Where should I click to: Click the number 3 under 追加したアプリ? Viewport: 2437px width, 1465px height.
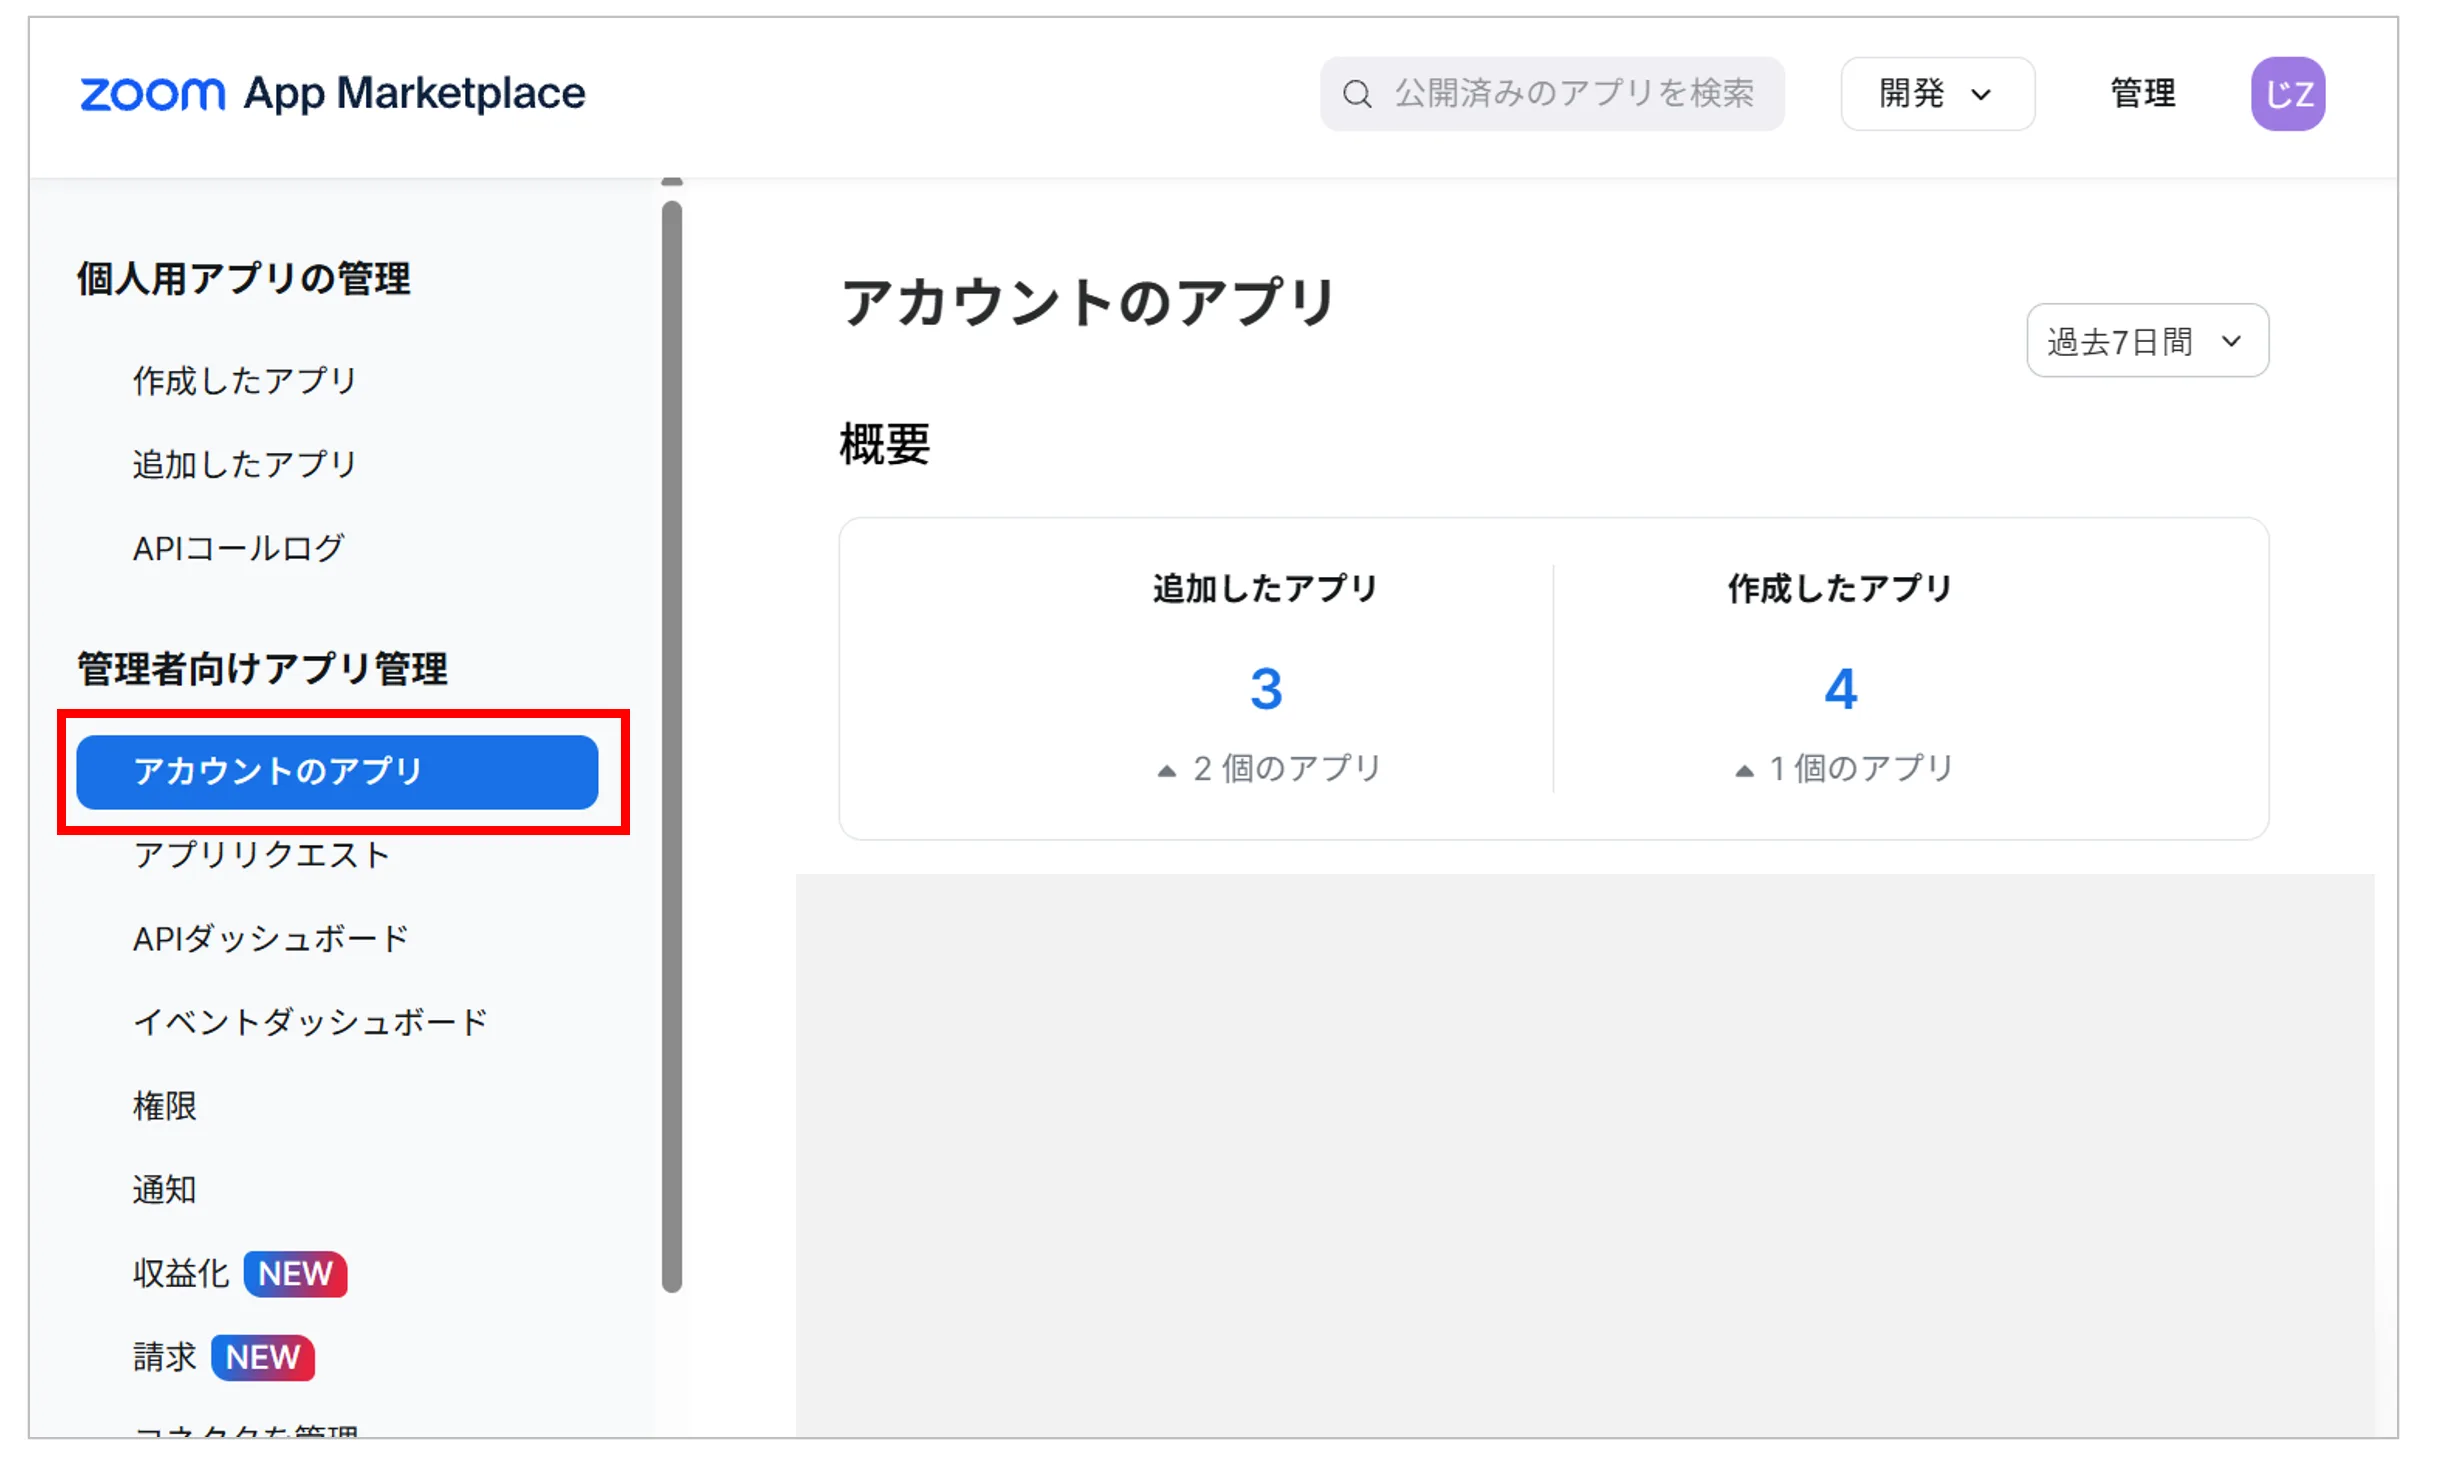[1265, 689]
